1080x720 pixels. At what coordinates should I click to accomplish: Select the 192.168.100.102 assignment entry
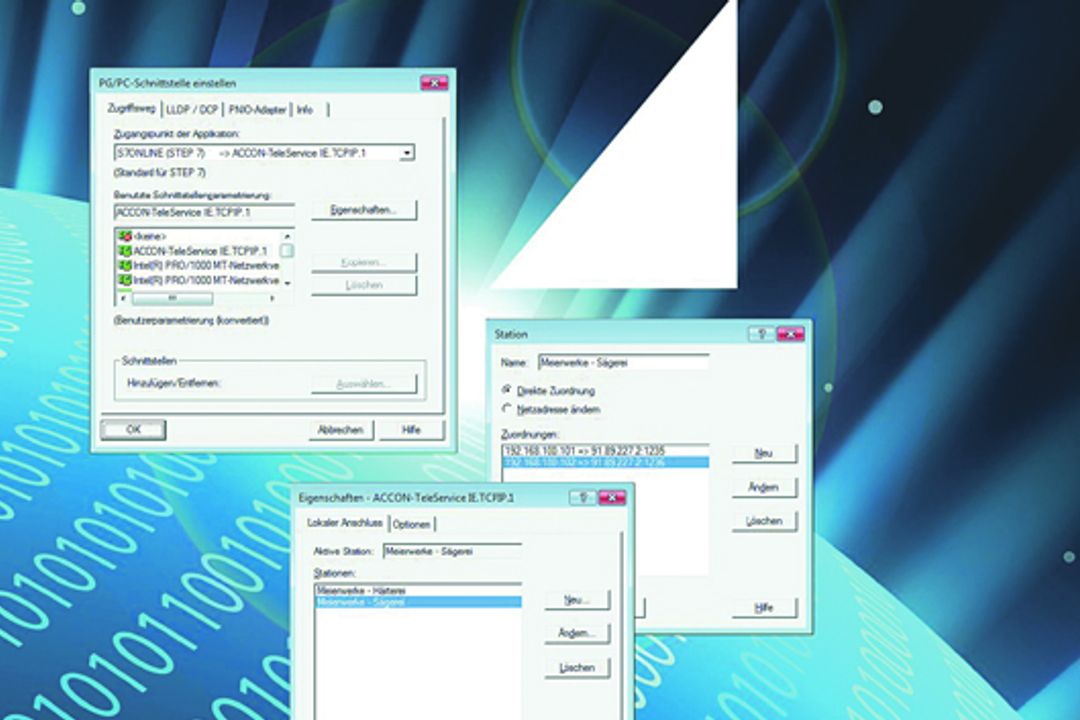click(605, 462)
